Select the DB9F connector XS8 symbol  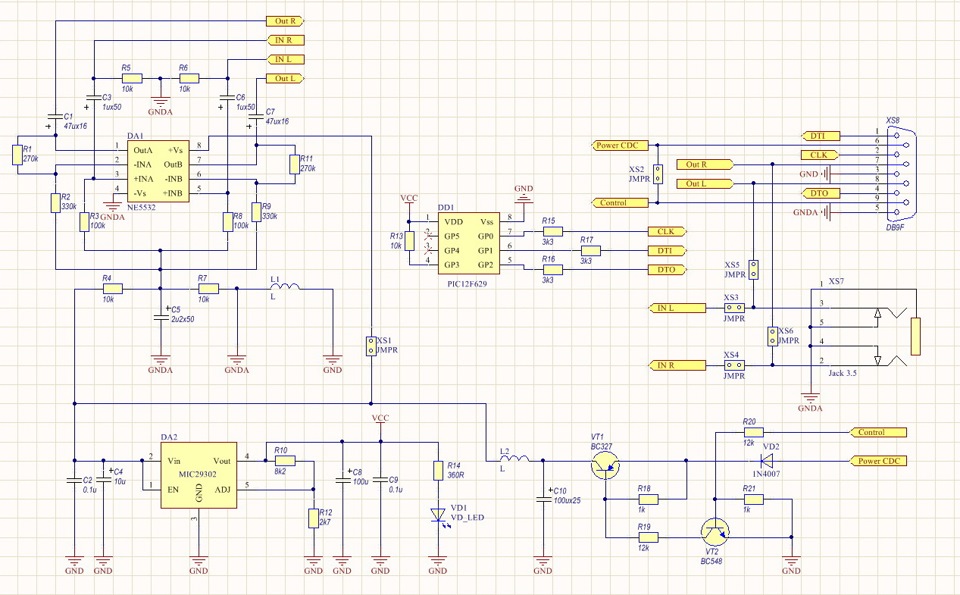click(x=901, y=173)
